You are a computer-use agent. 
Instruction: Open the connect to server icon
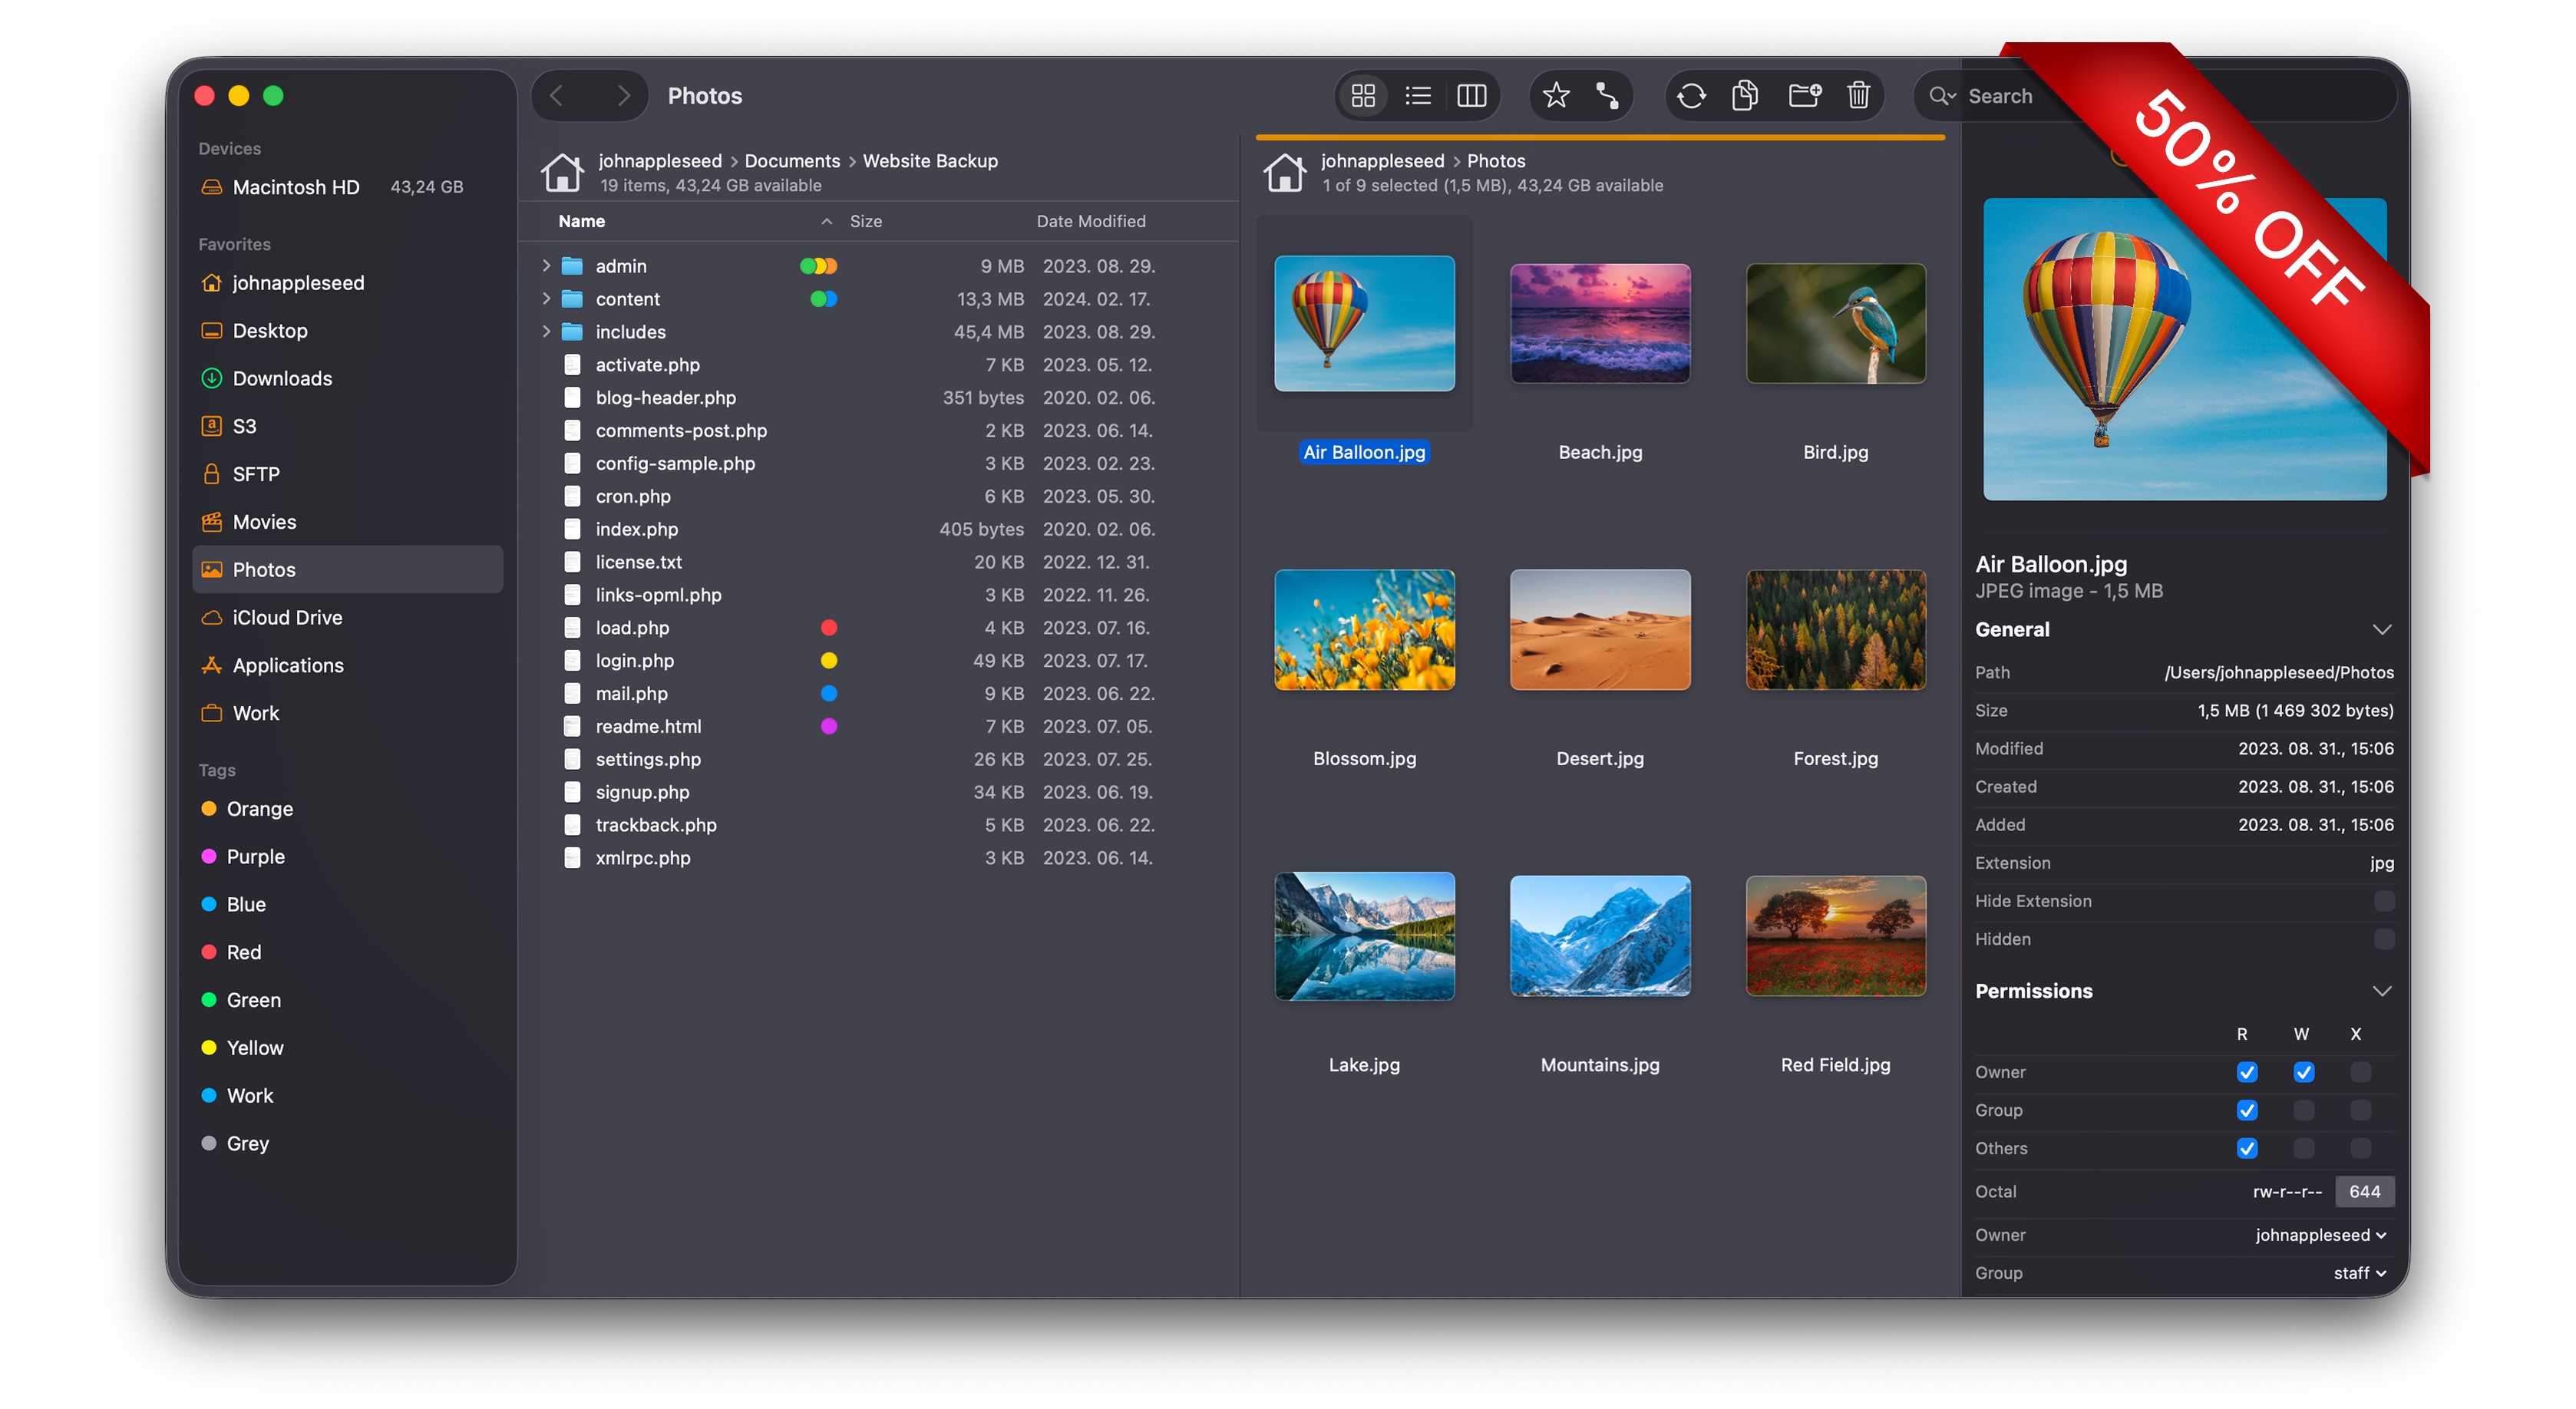1607,96
